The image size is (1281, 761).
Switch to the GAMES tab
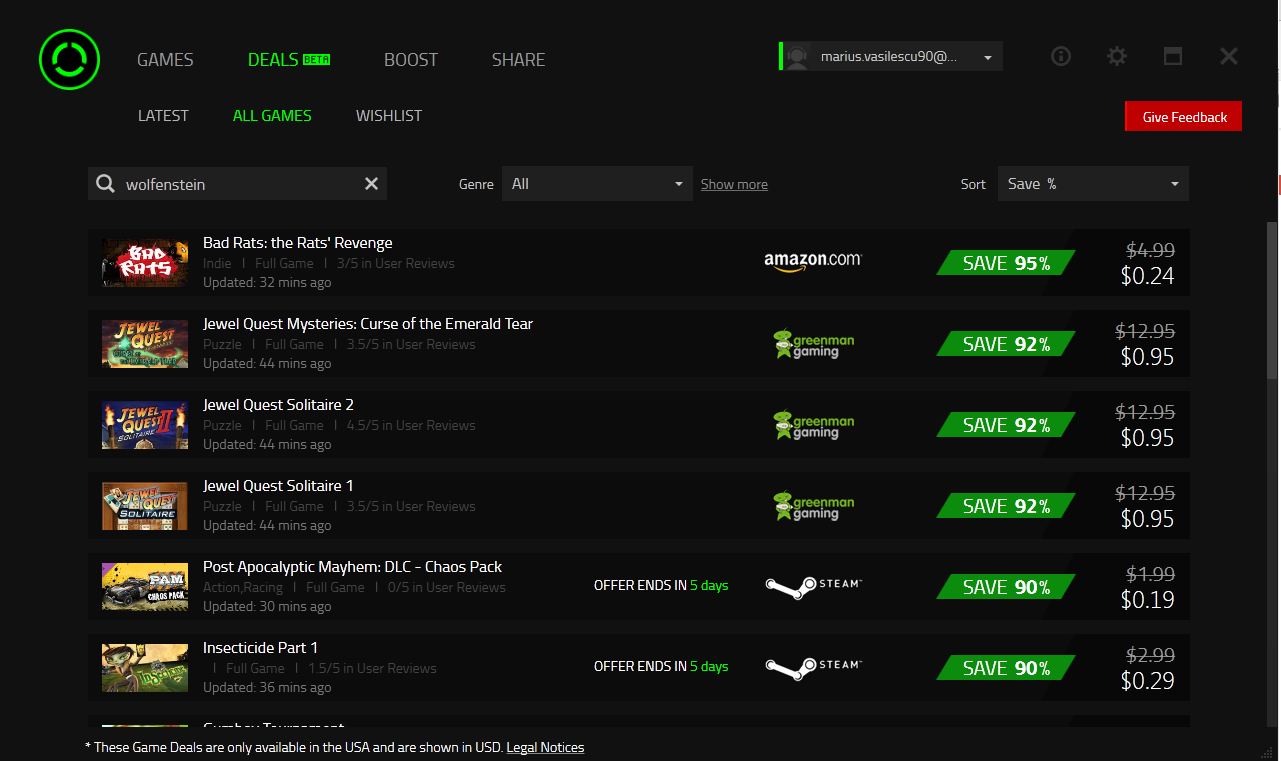click(165, 60)
